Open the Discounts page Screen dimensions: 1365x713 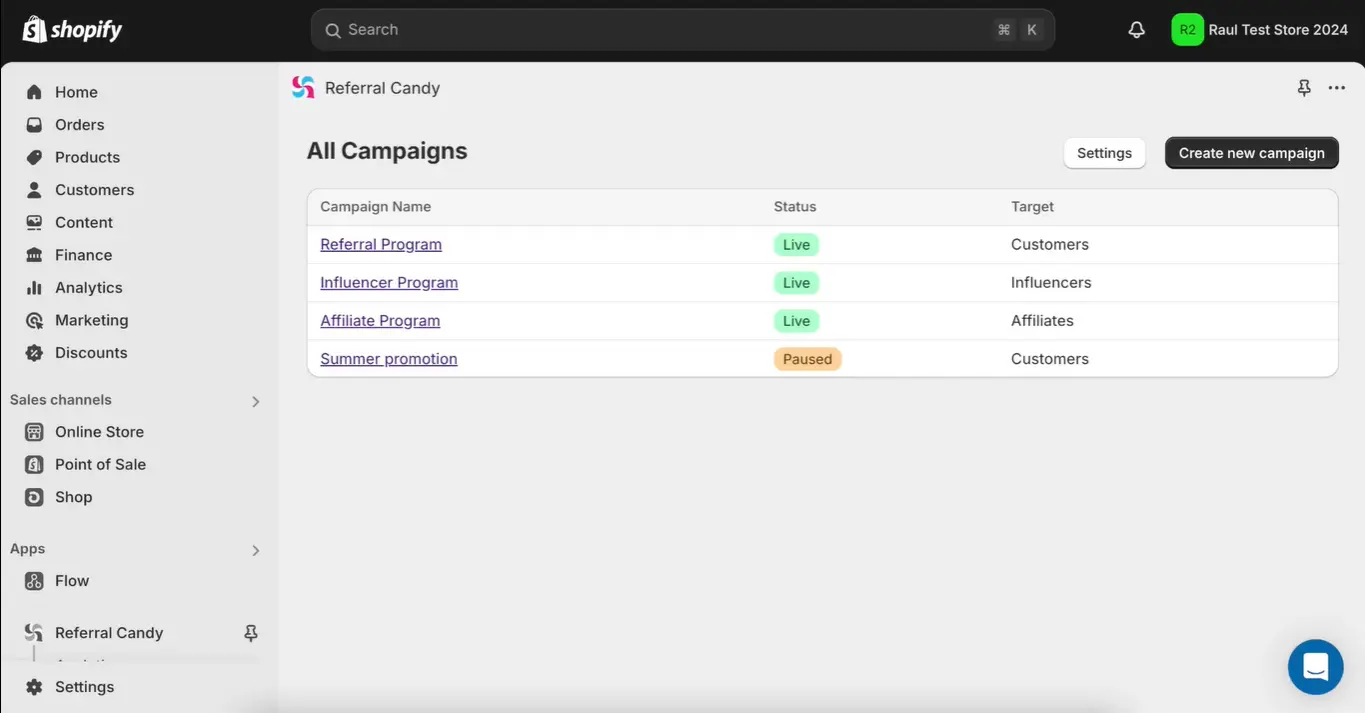(x=91, y=353)
